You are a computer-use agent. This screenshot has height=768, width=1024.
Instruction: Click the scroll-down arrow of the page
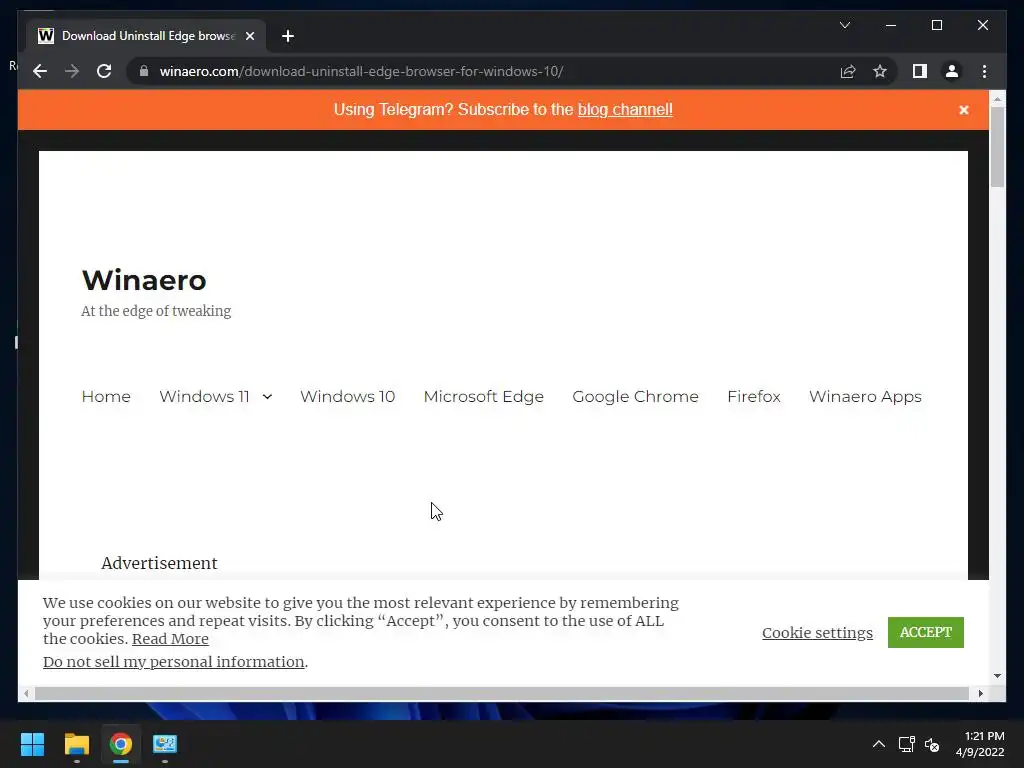997,676
